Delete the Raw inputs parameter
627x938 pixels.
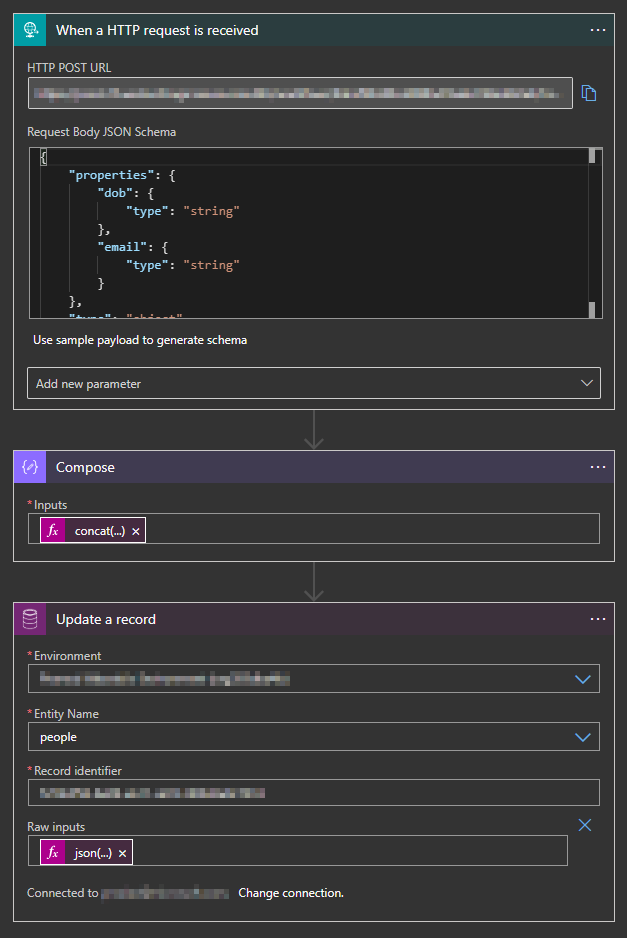(586, 825)
